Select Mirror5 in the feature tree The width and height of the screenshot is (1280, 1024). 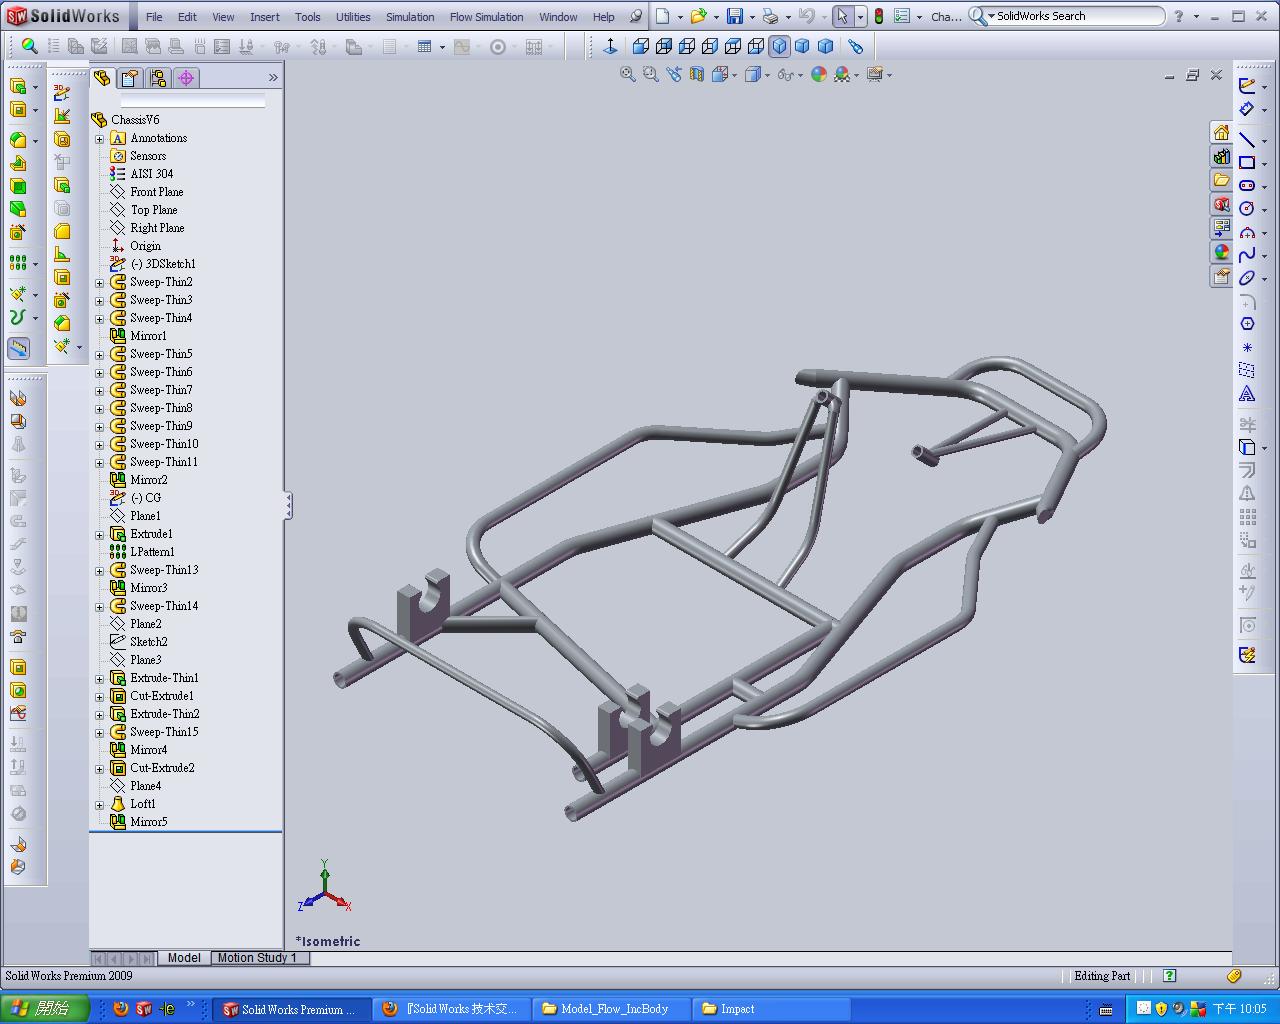click(x=148, y=822)
